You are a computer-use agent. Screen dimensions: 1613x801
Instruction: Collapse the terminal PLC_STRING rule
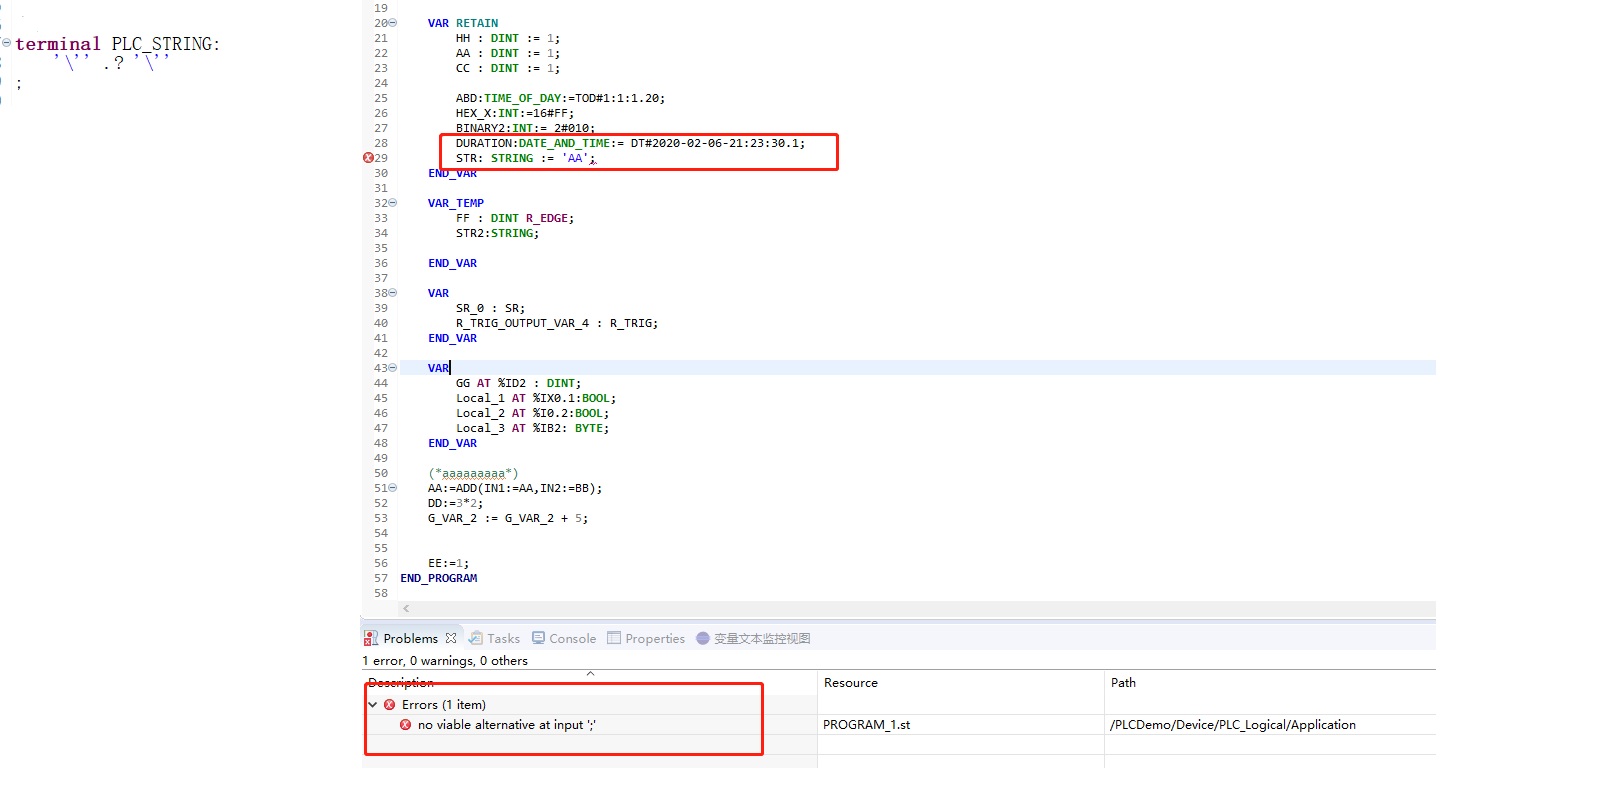[6, 43]
